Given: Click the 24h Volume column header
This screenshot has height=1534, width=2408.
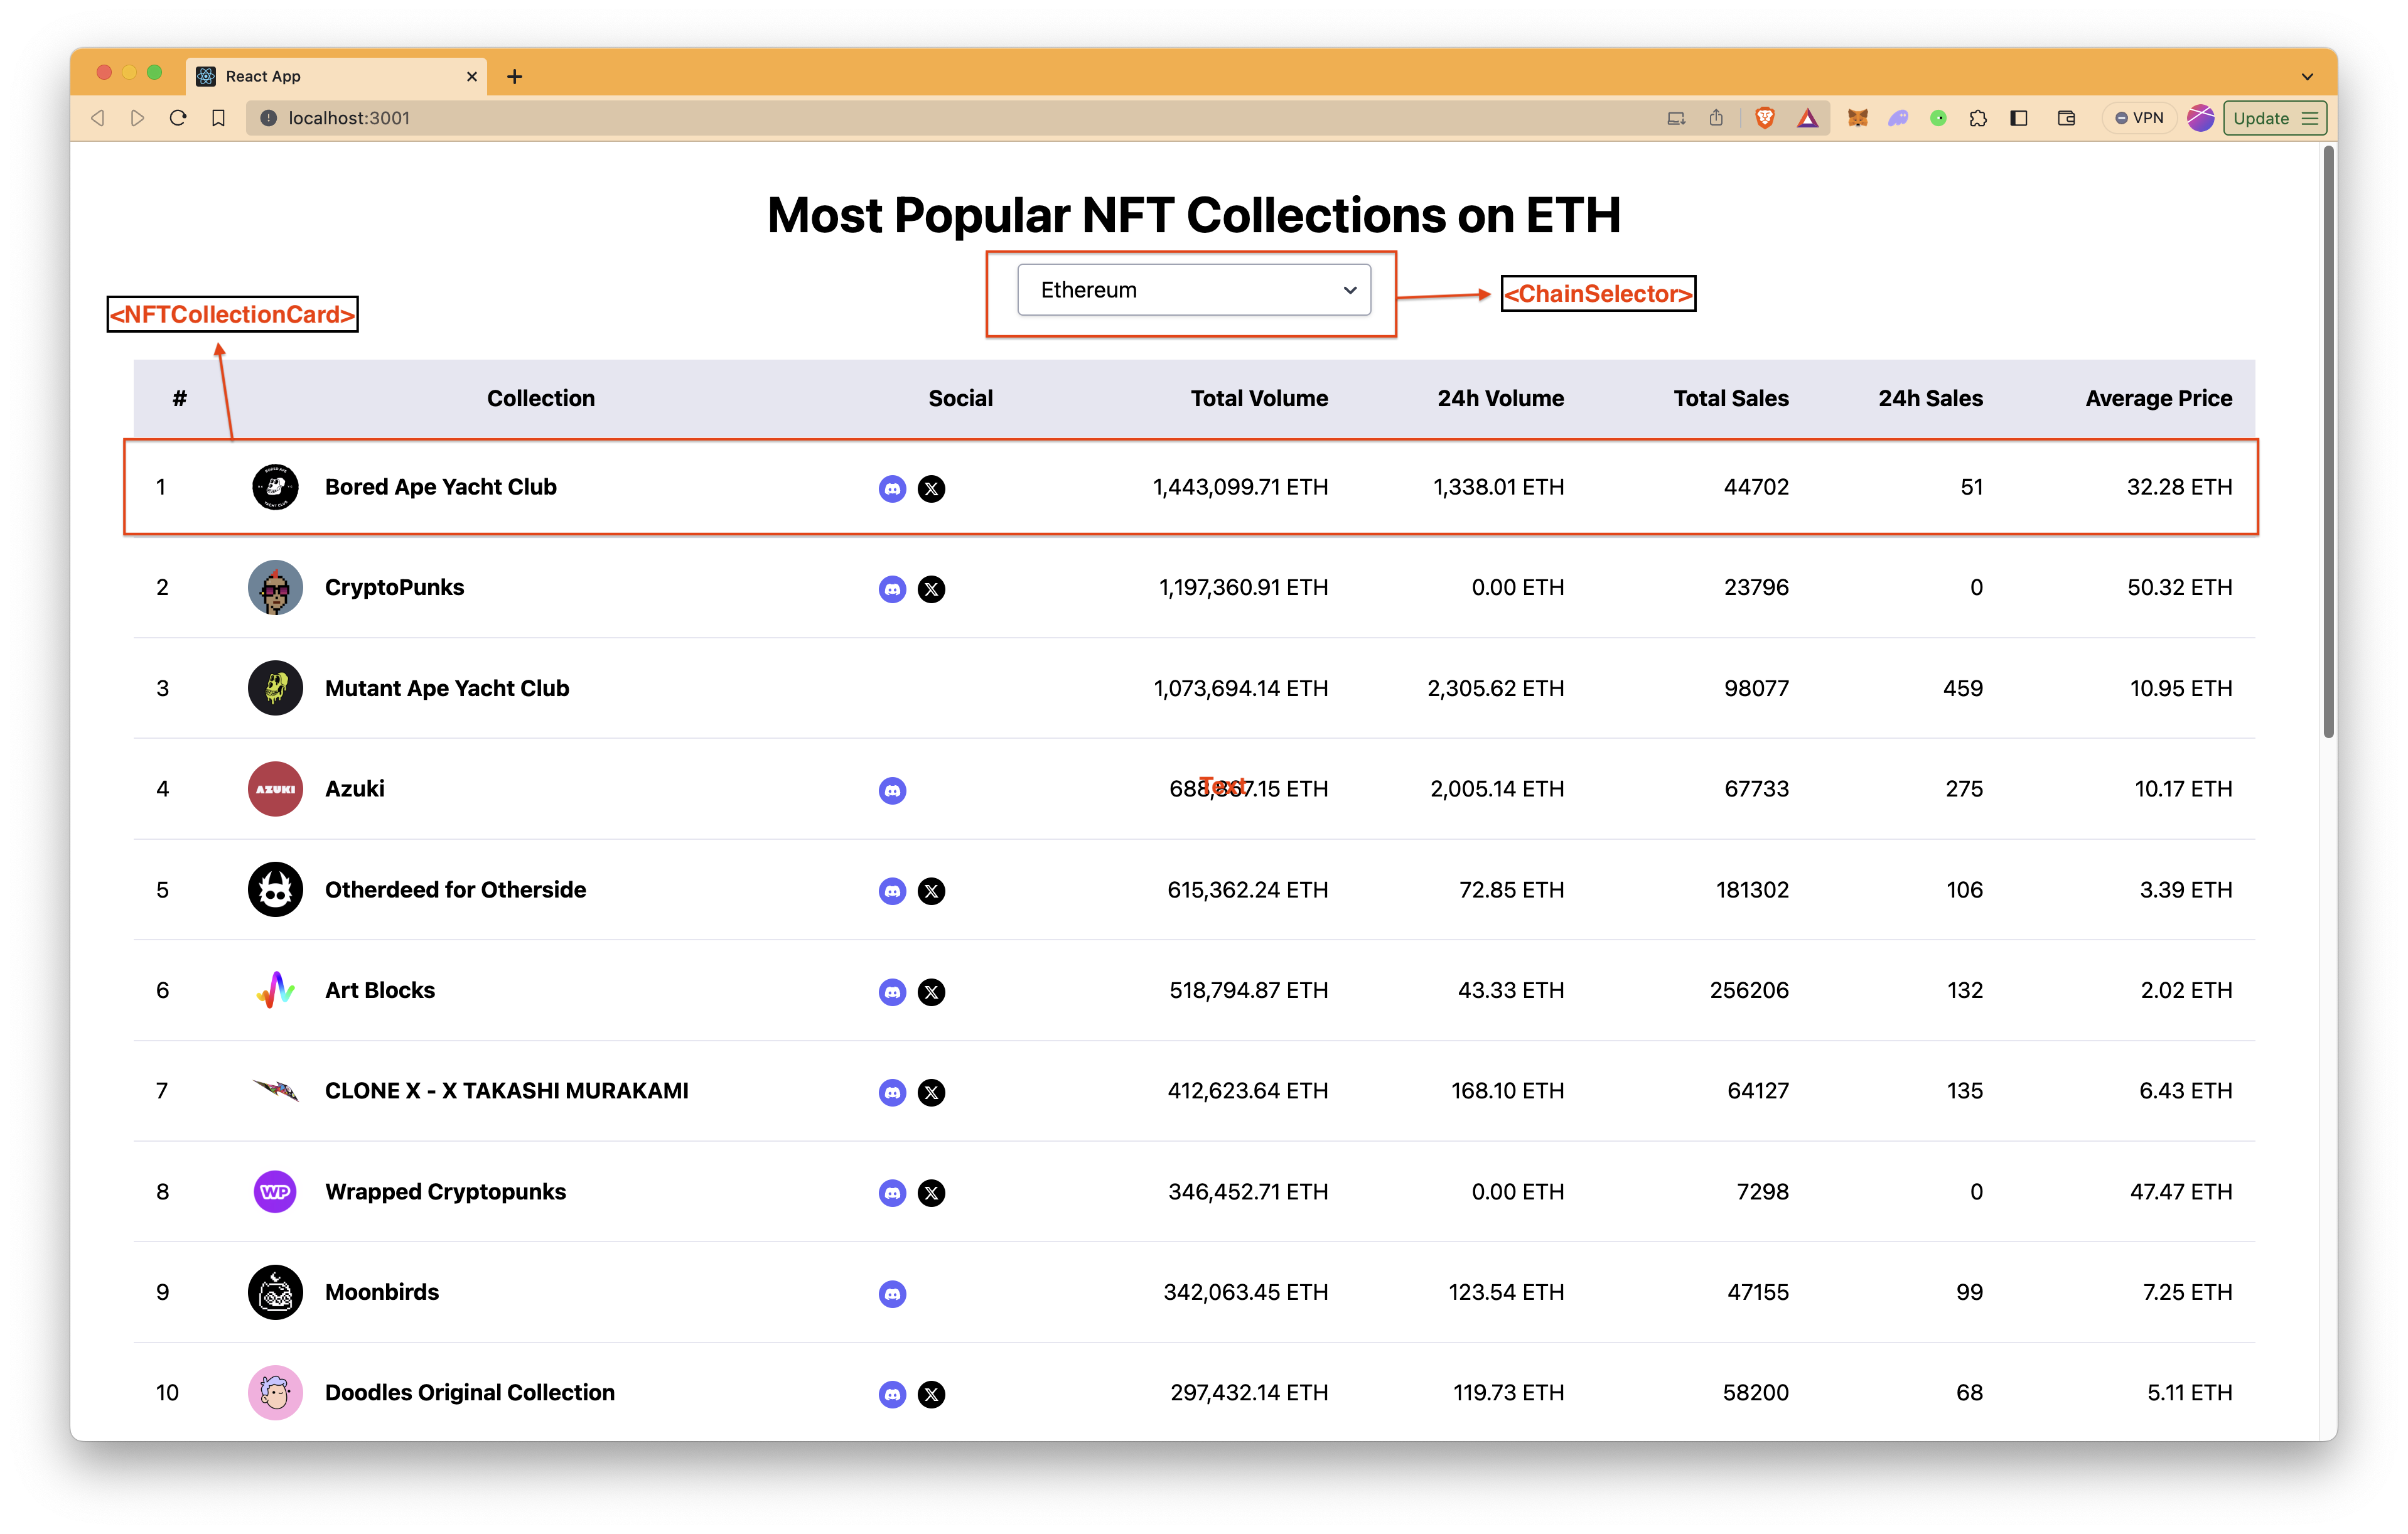Looking at the screenshot, I should pos(1500,398).
